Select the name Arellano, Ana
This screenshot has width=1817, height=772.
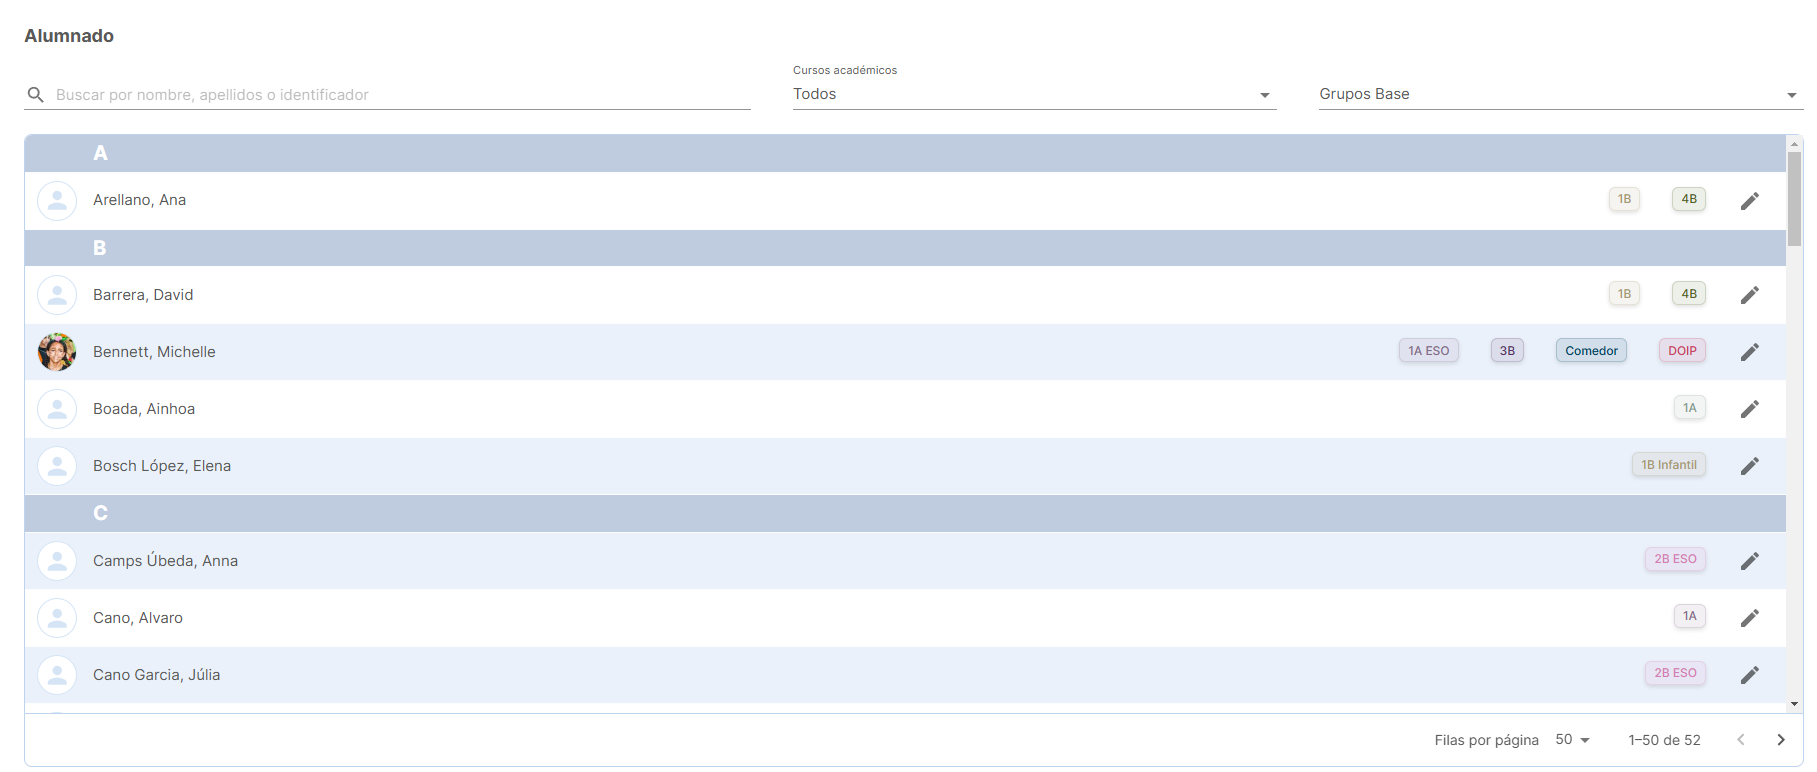click(140, 200)
